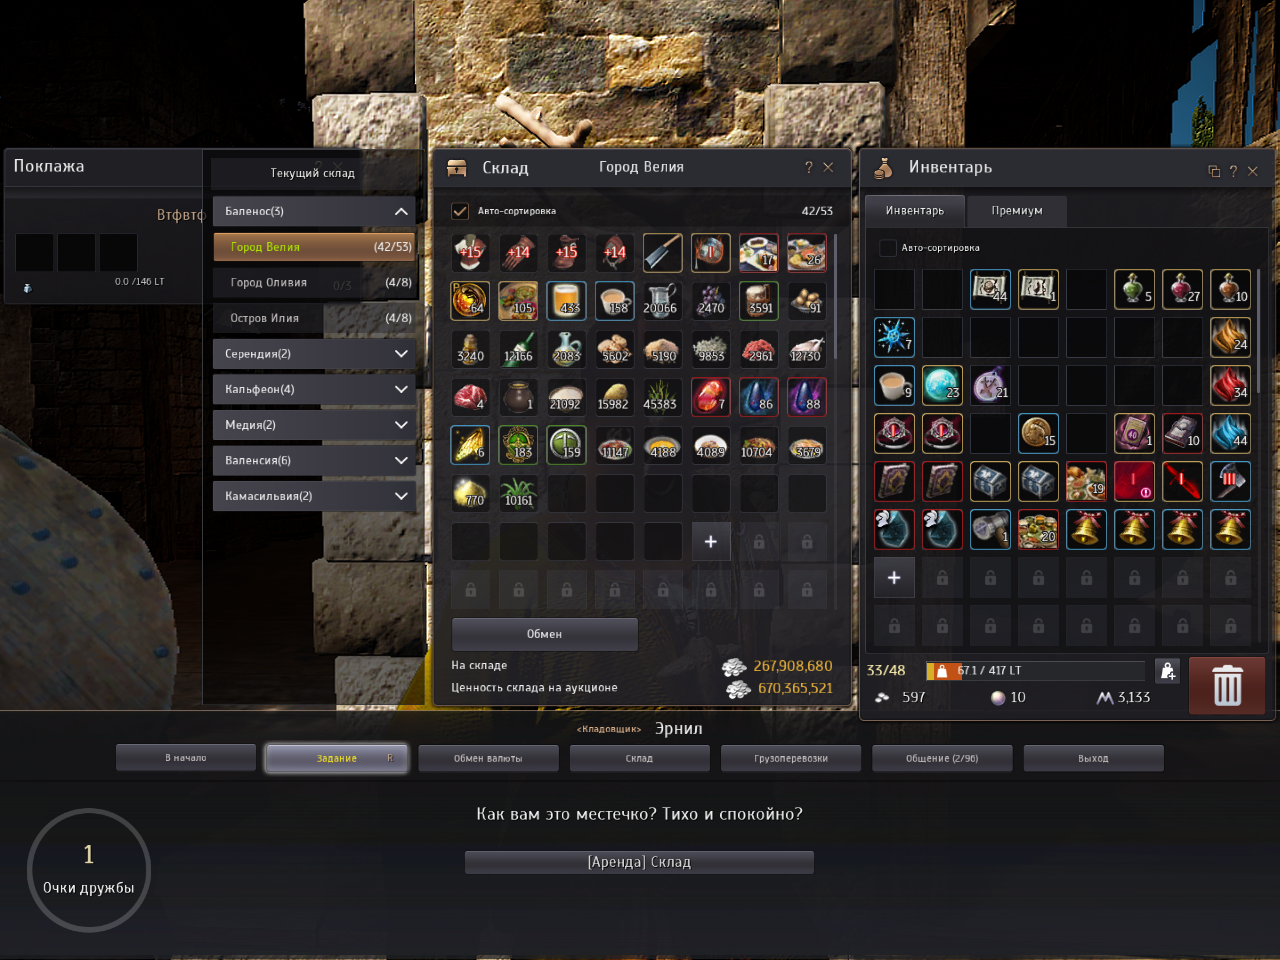Open the inventory trash bin

coord(1227,686)
